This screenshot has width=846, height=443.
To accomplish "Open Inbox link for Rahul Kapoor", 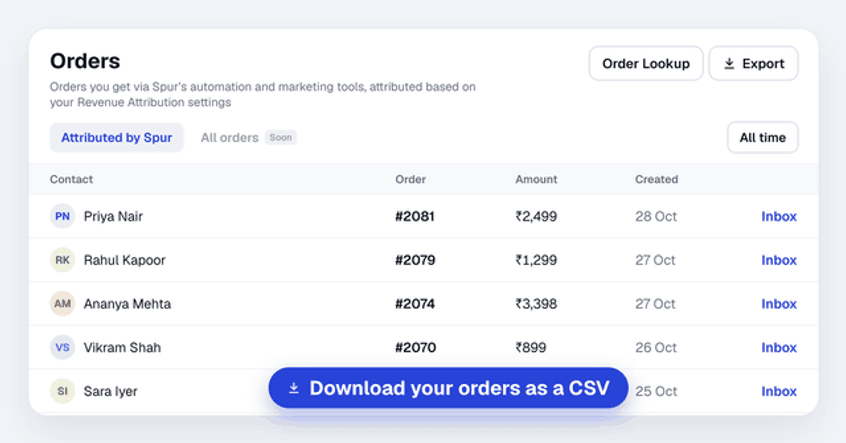I will (x=779, y=260).
